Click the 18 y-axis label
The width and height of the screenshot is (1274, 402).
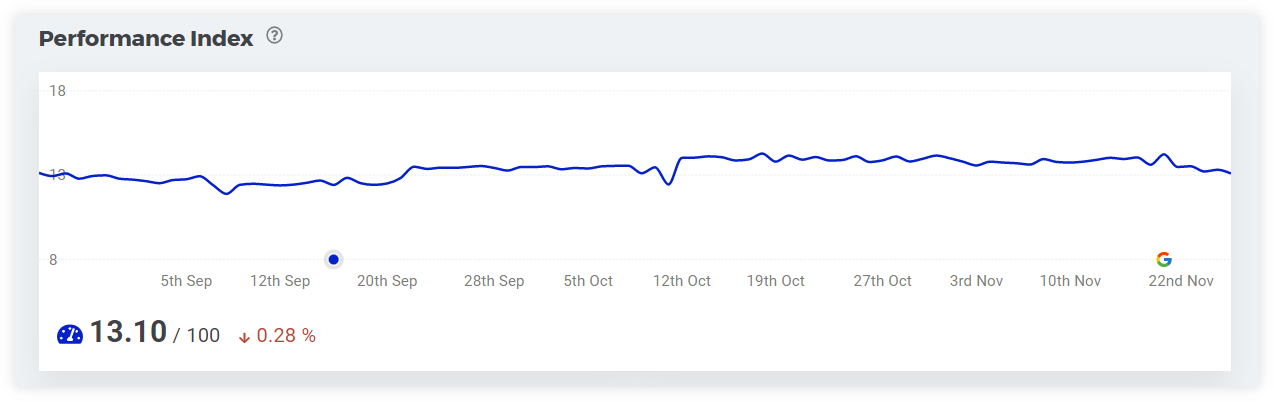pyautogui.click(x=57, y=91)
